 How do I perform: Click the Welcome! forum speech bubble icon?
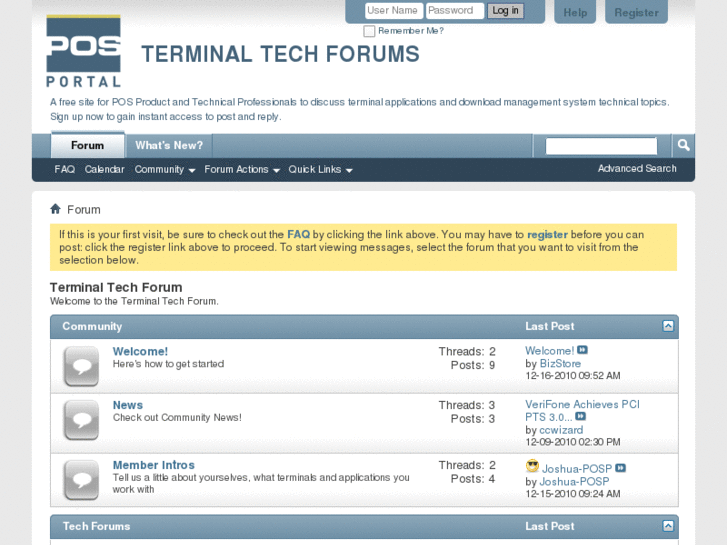(82, 366)
